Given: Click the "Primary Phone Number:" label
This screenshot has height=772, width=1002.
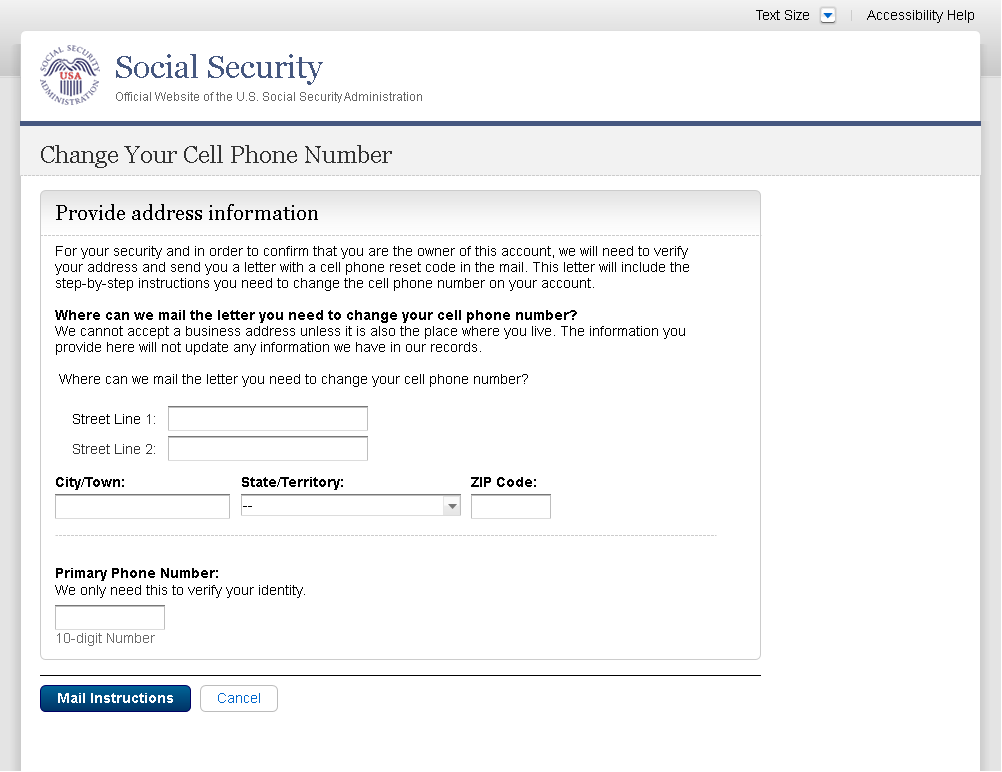Looking at the screenshot, I should [136, 573].
